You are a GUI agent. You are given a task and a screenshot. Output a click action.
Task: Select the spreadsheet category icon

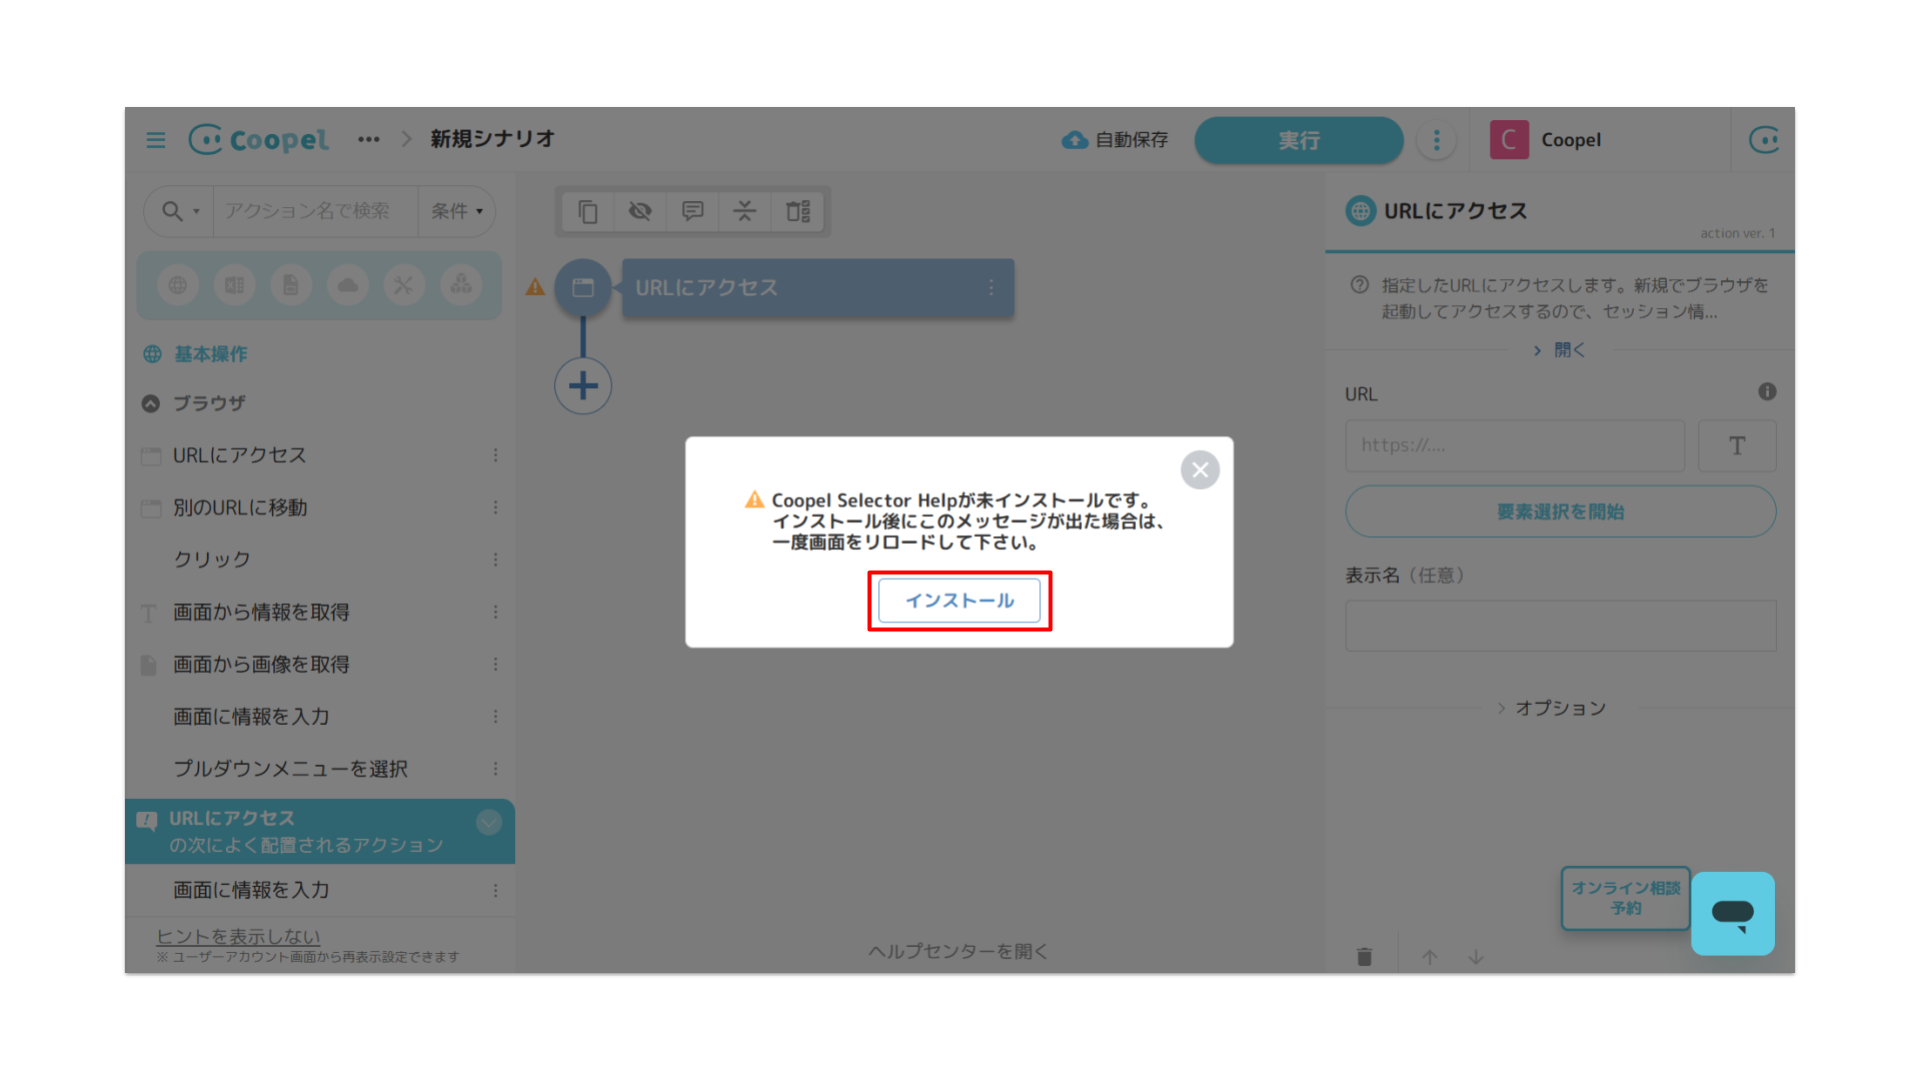click(x=234, y=285)
